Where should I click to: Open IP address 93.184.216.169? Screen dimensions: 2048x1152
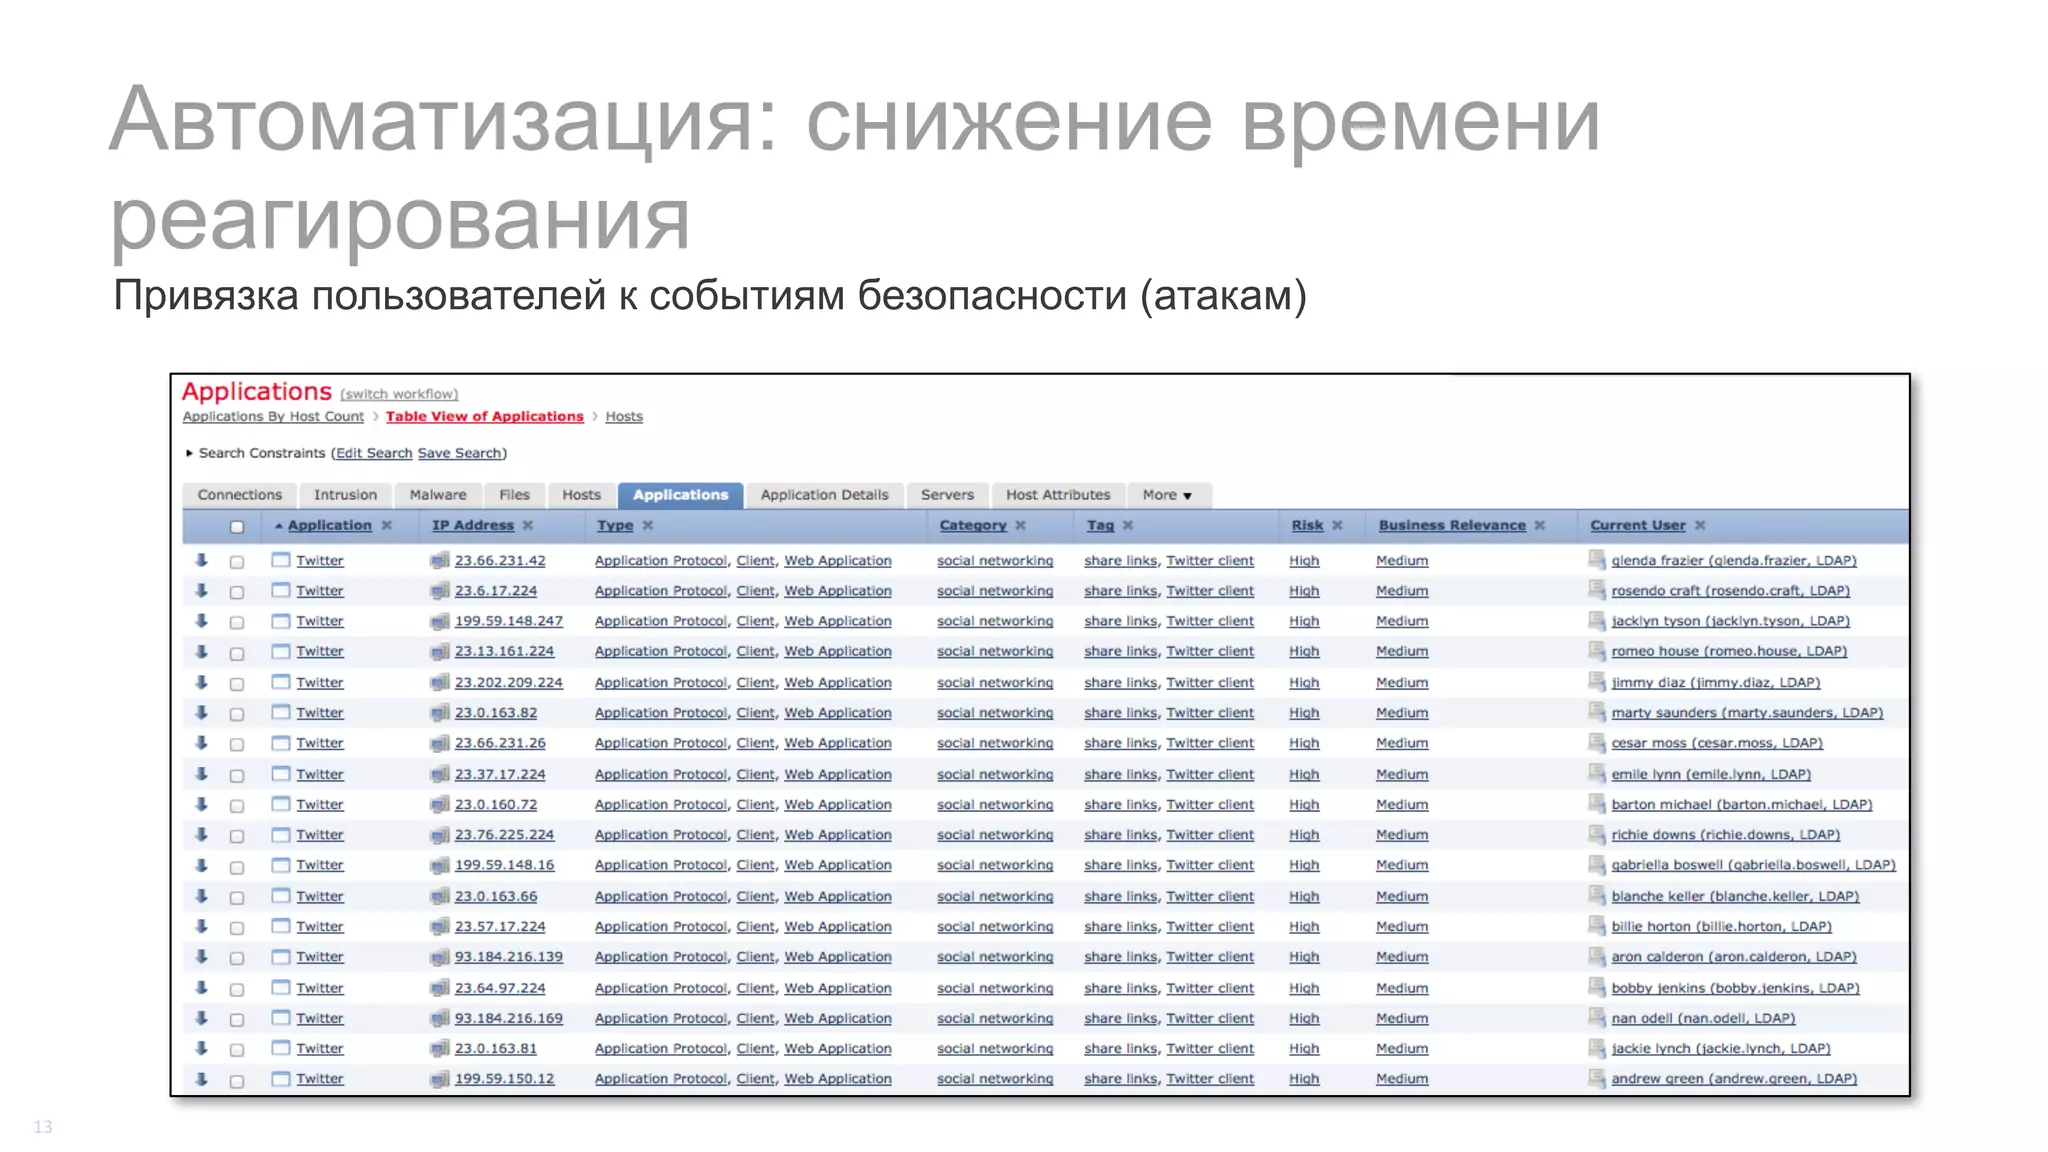[509, 1018]
